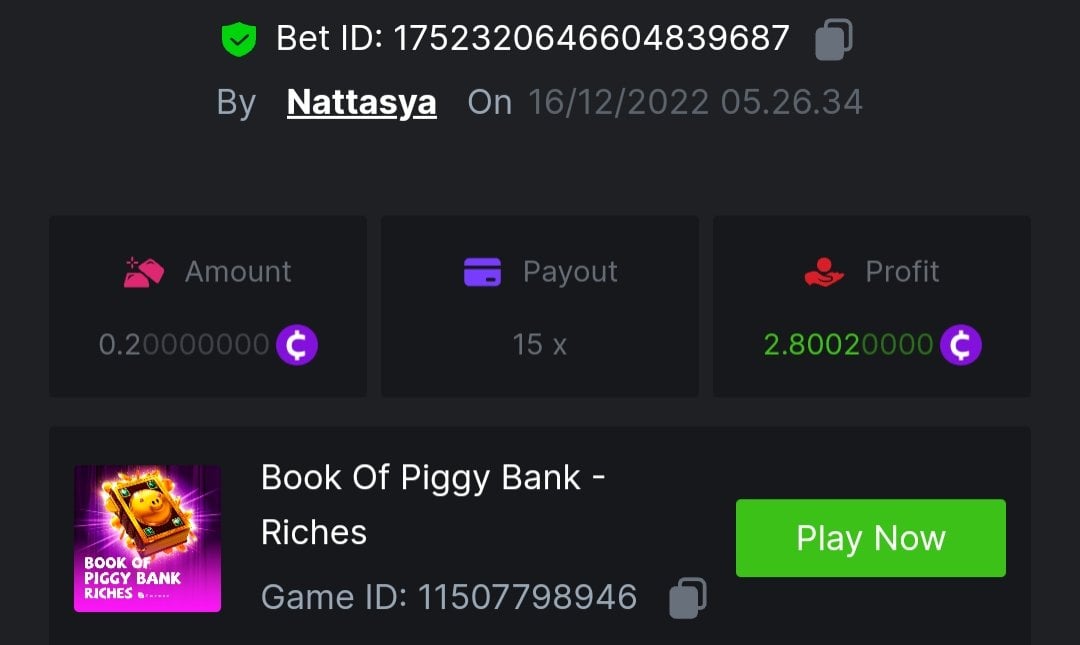Open the Nattasya user profile

click(361, 102)
